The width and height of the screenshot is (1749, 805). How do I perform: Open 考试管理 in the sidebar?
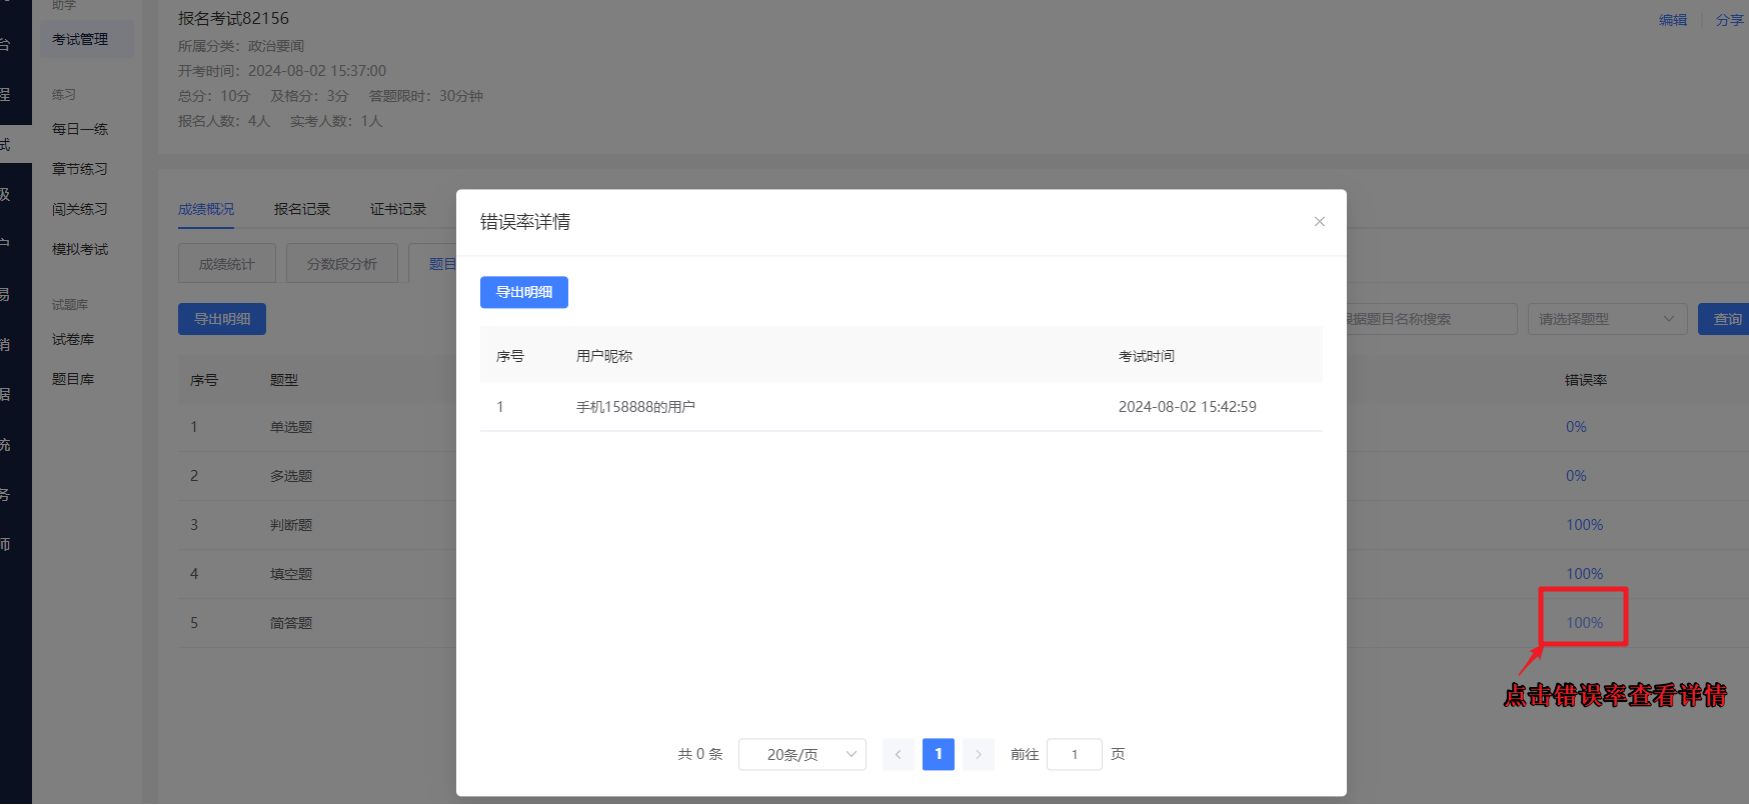[86, 39]
